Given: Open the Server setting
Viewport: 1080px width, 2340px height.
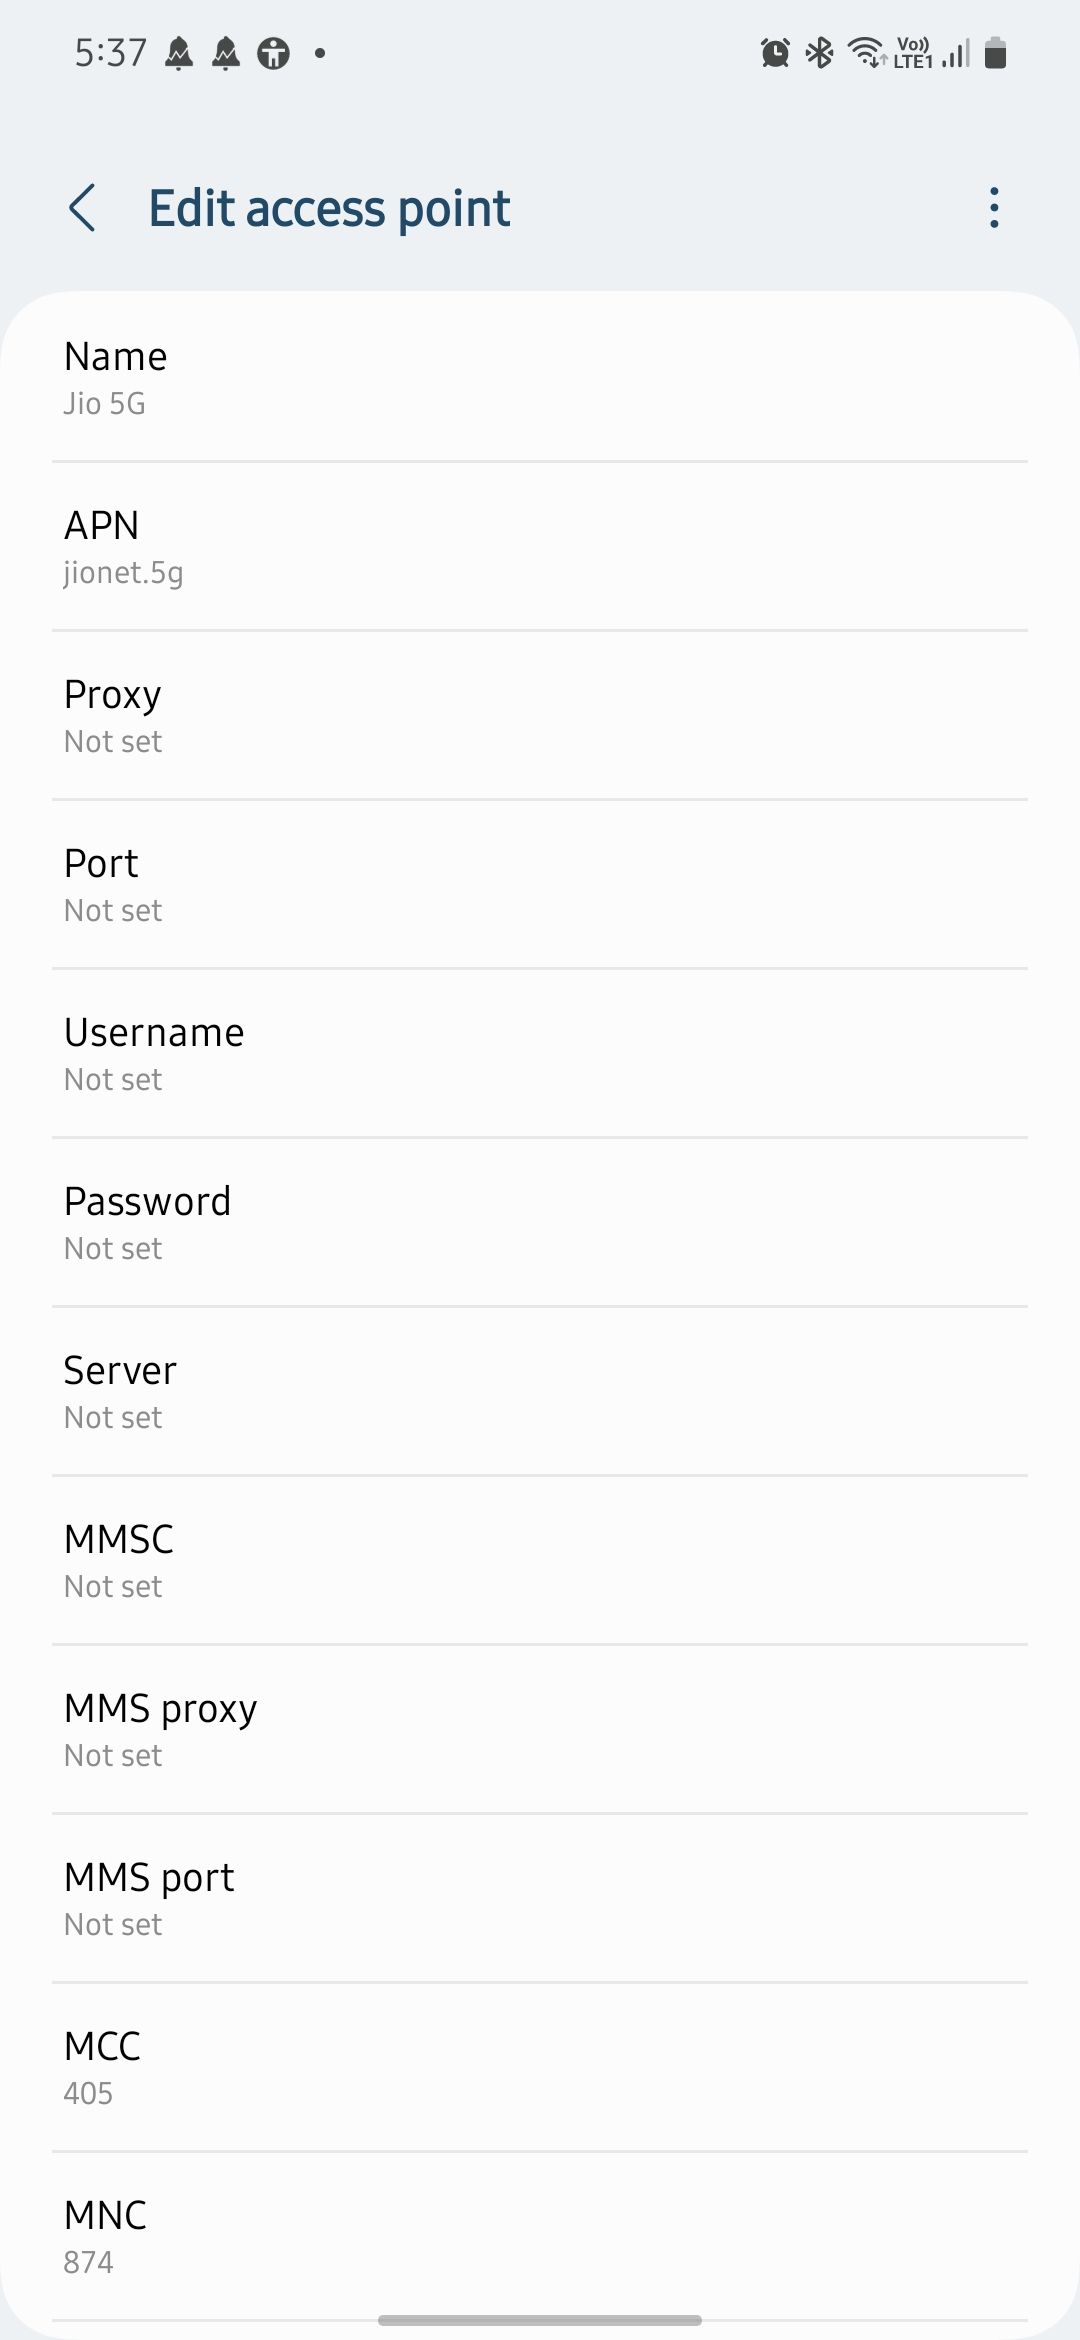Looking at the screenshot, I should point(540,1392).
